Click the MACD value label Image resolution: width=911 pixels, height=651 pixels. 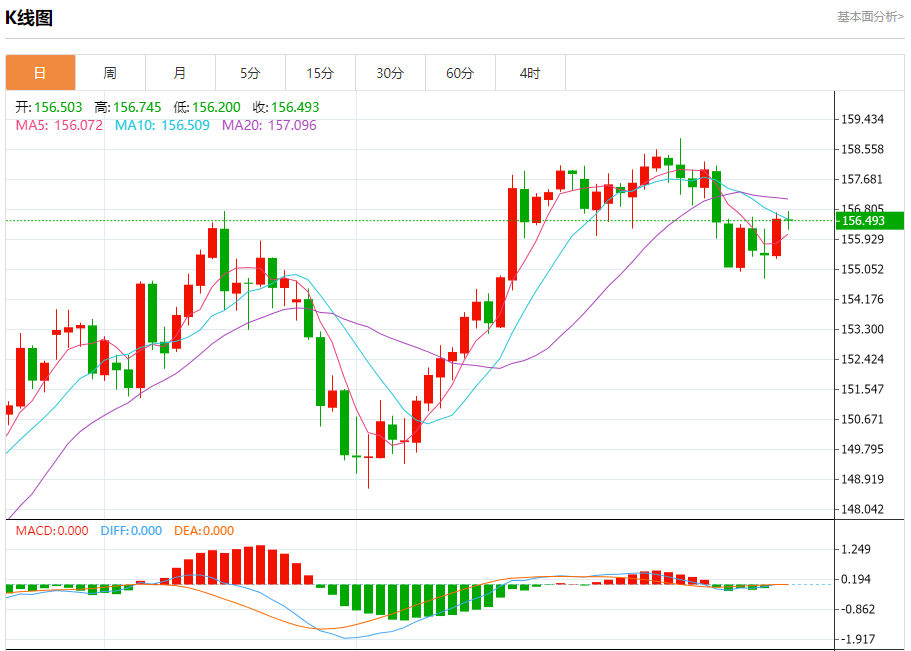click(52, 531)
